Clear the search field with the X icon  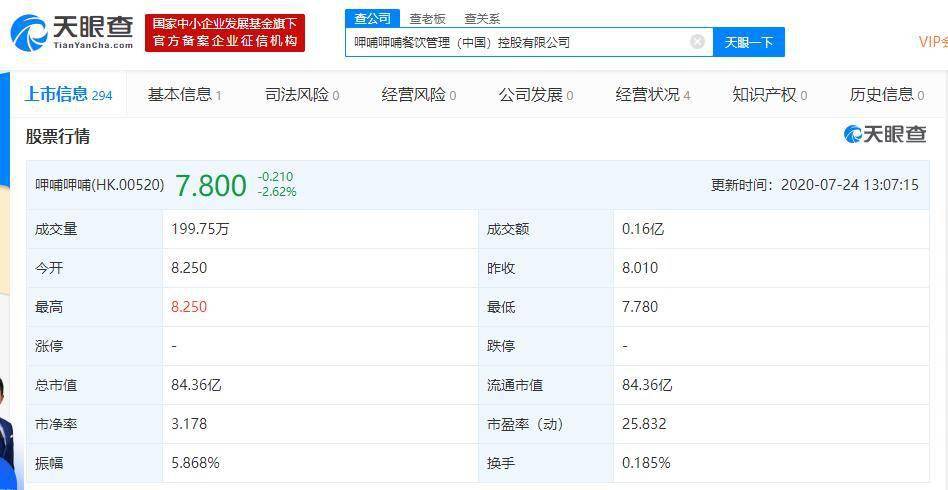coord(697,42)
